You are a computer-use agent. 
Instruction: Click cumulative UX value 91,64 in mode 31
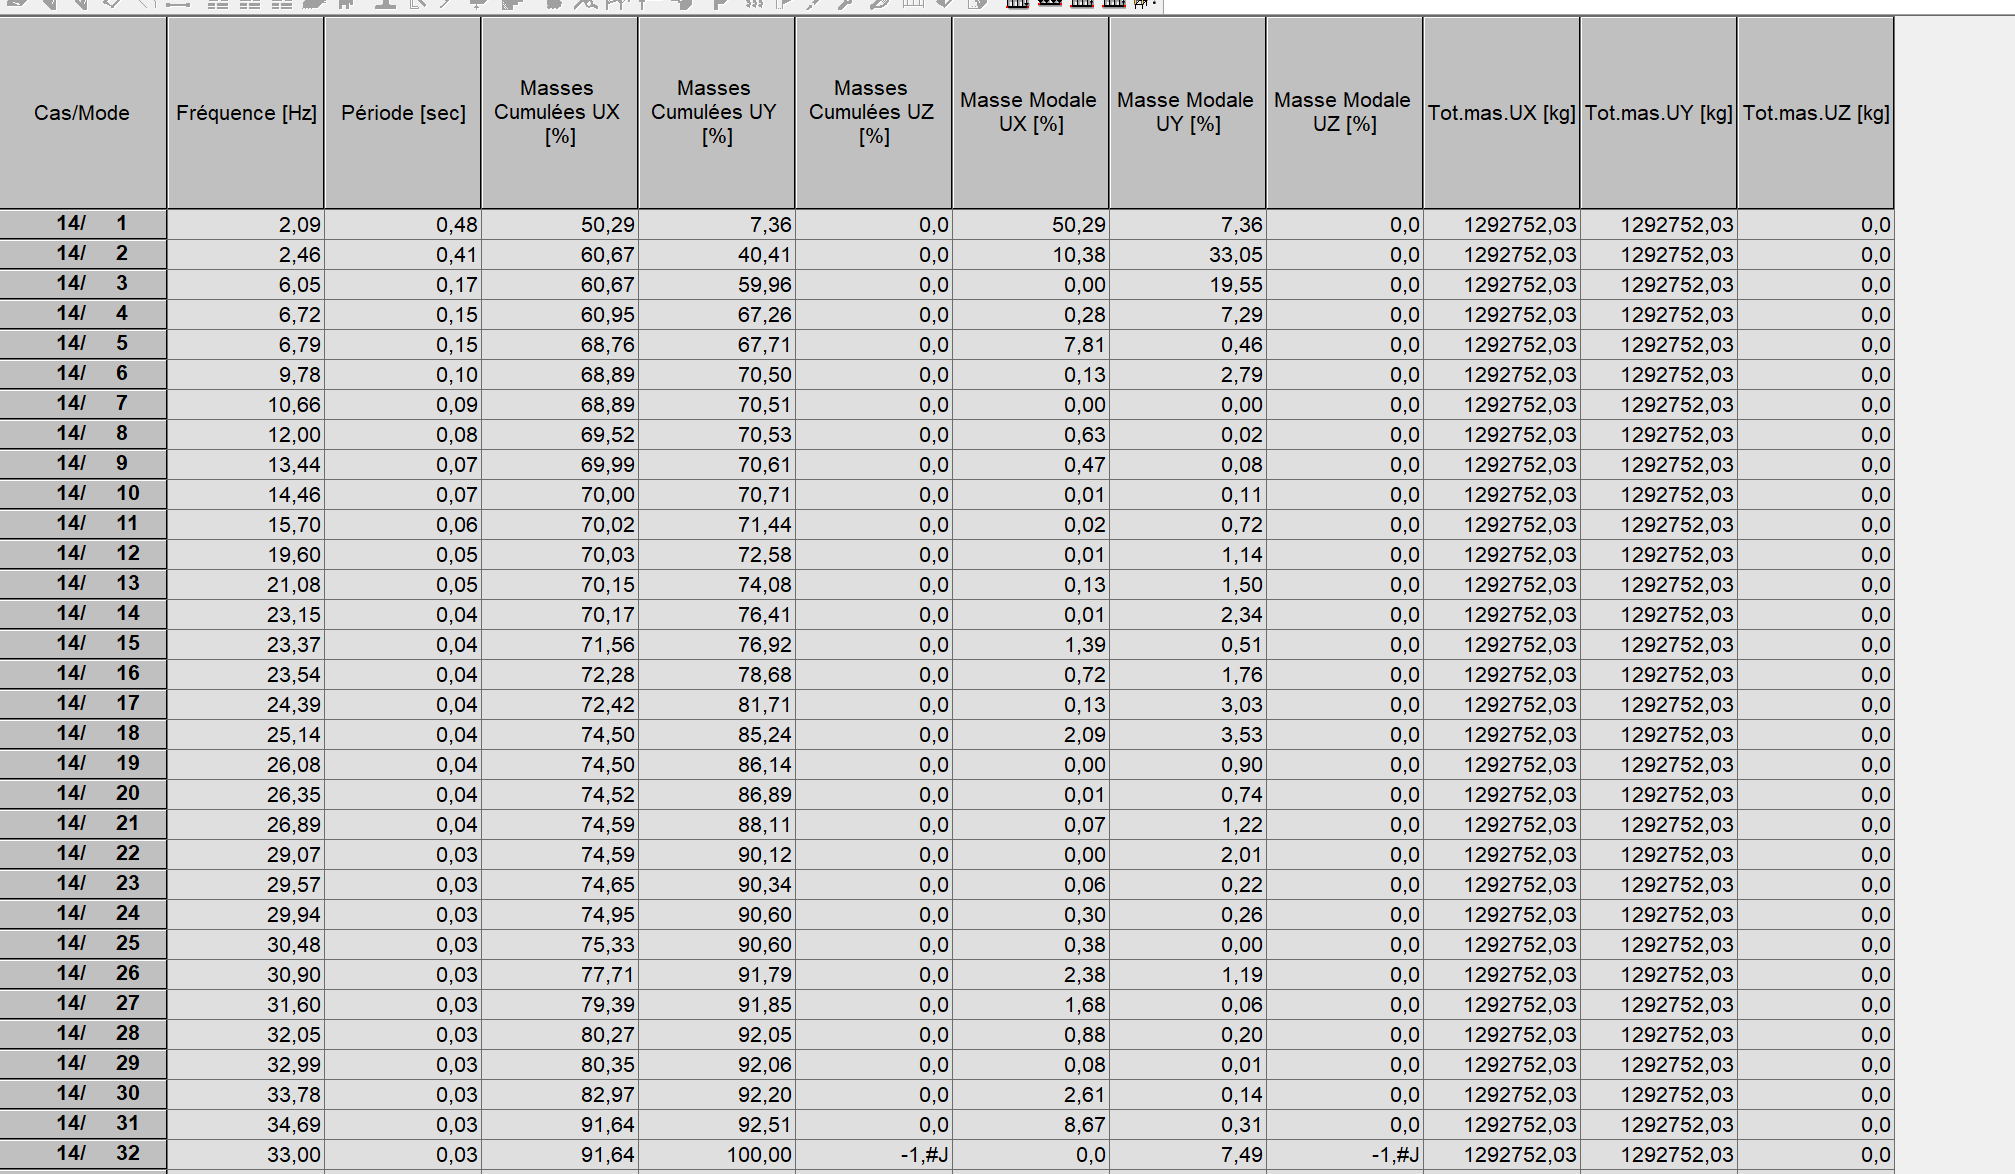560,1125
